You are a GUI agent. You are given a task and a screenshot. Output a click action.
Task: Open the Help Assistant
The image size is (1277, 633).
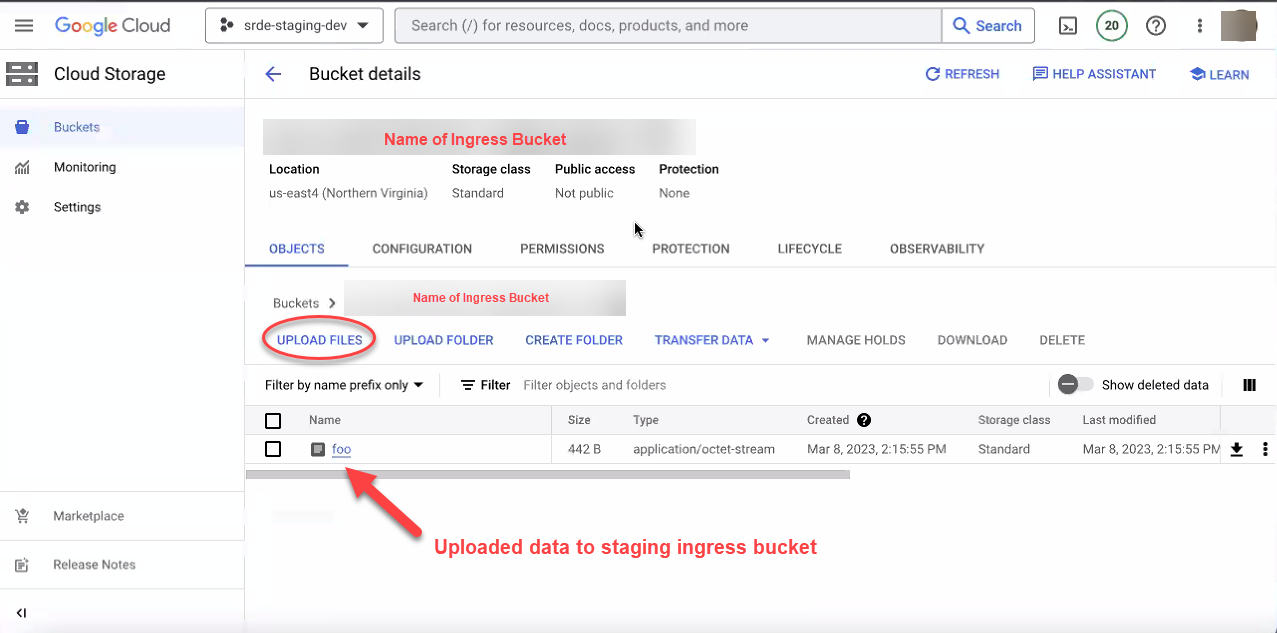point(1094,74)
